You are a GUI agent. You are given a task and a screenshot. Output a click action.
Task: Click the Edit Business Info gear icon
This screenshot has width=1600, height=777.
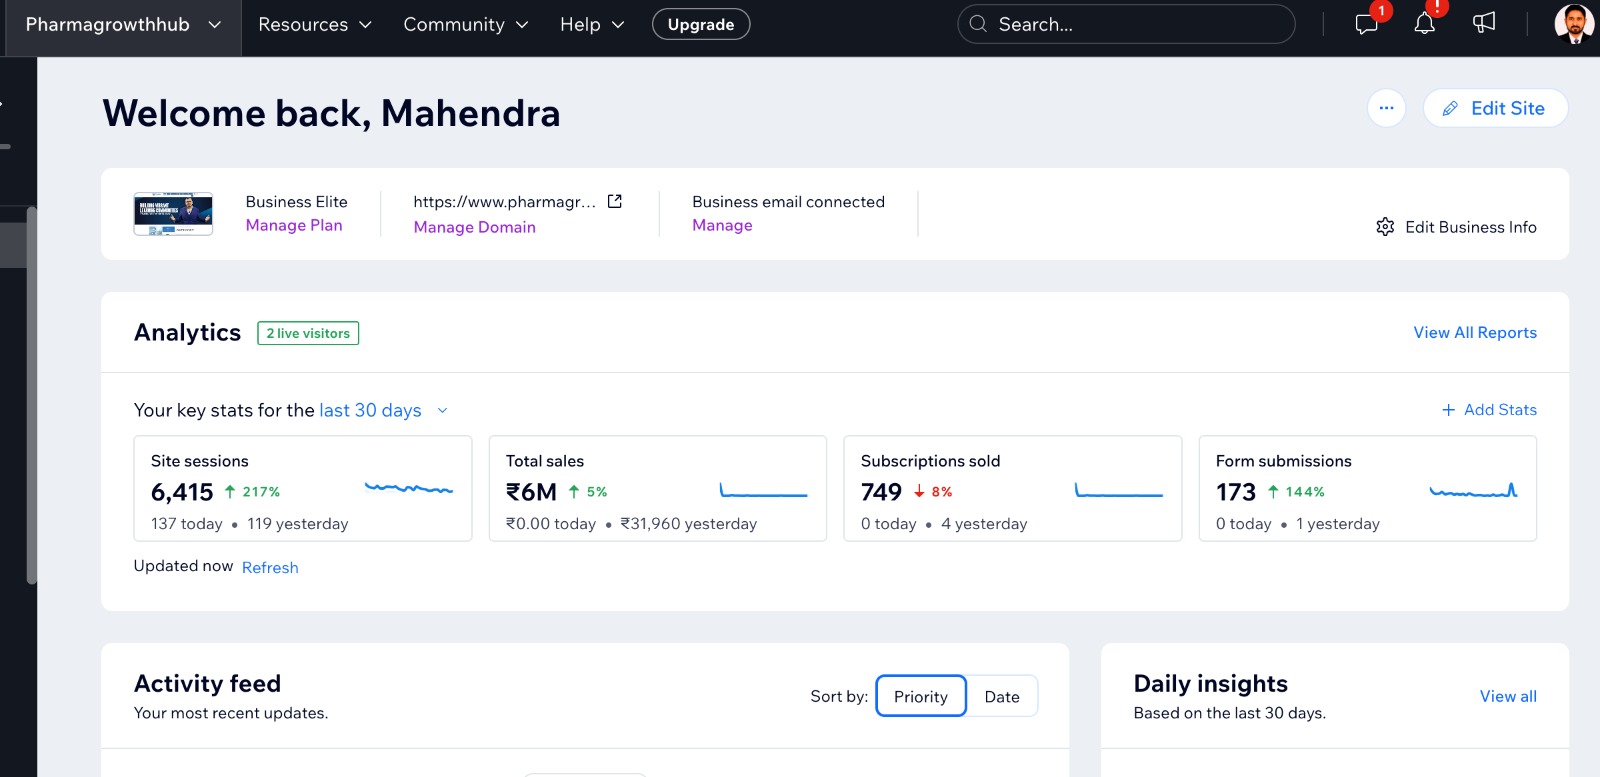coord(1385,227)
